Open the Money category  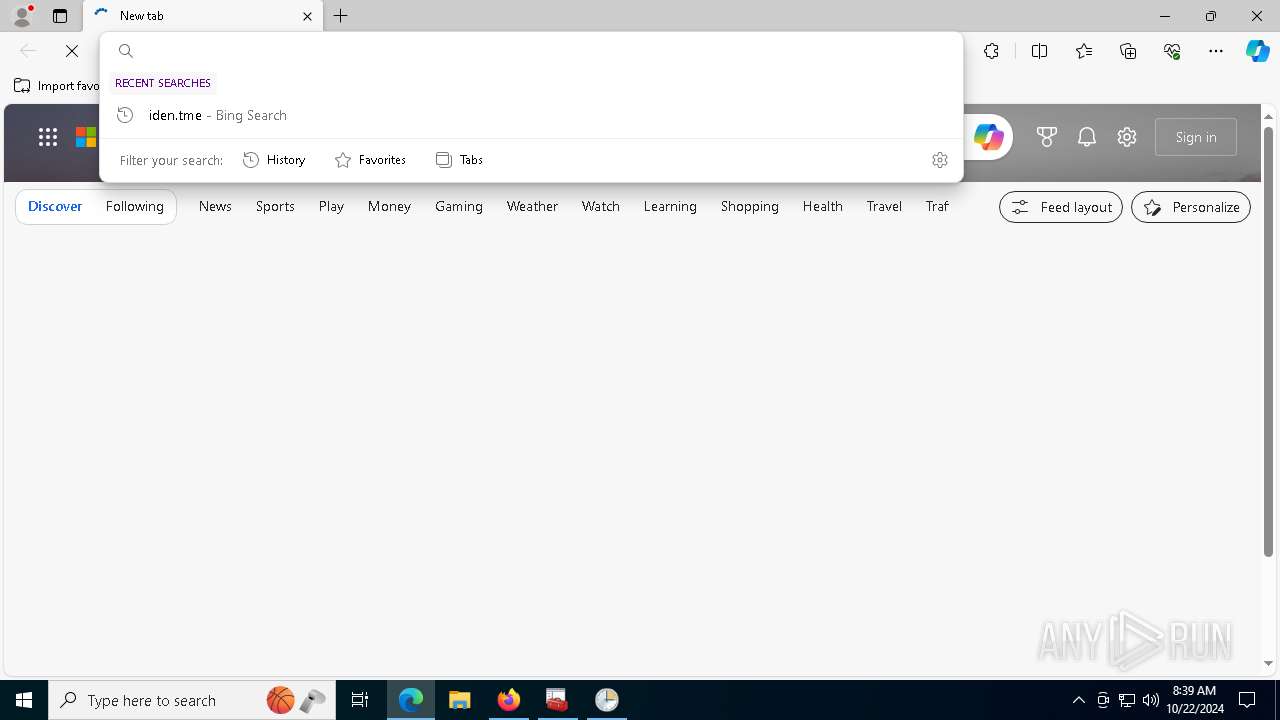[x=389, y=206]
